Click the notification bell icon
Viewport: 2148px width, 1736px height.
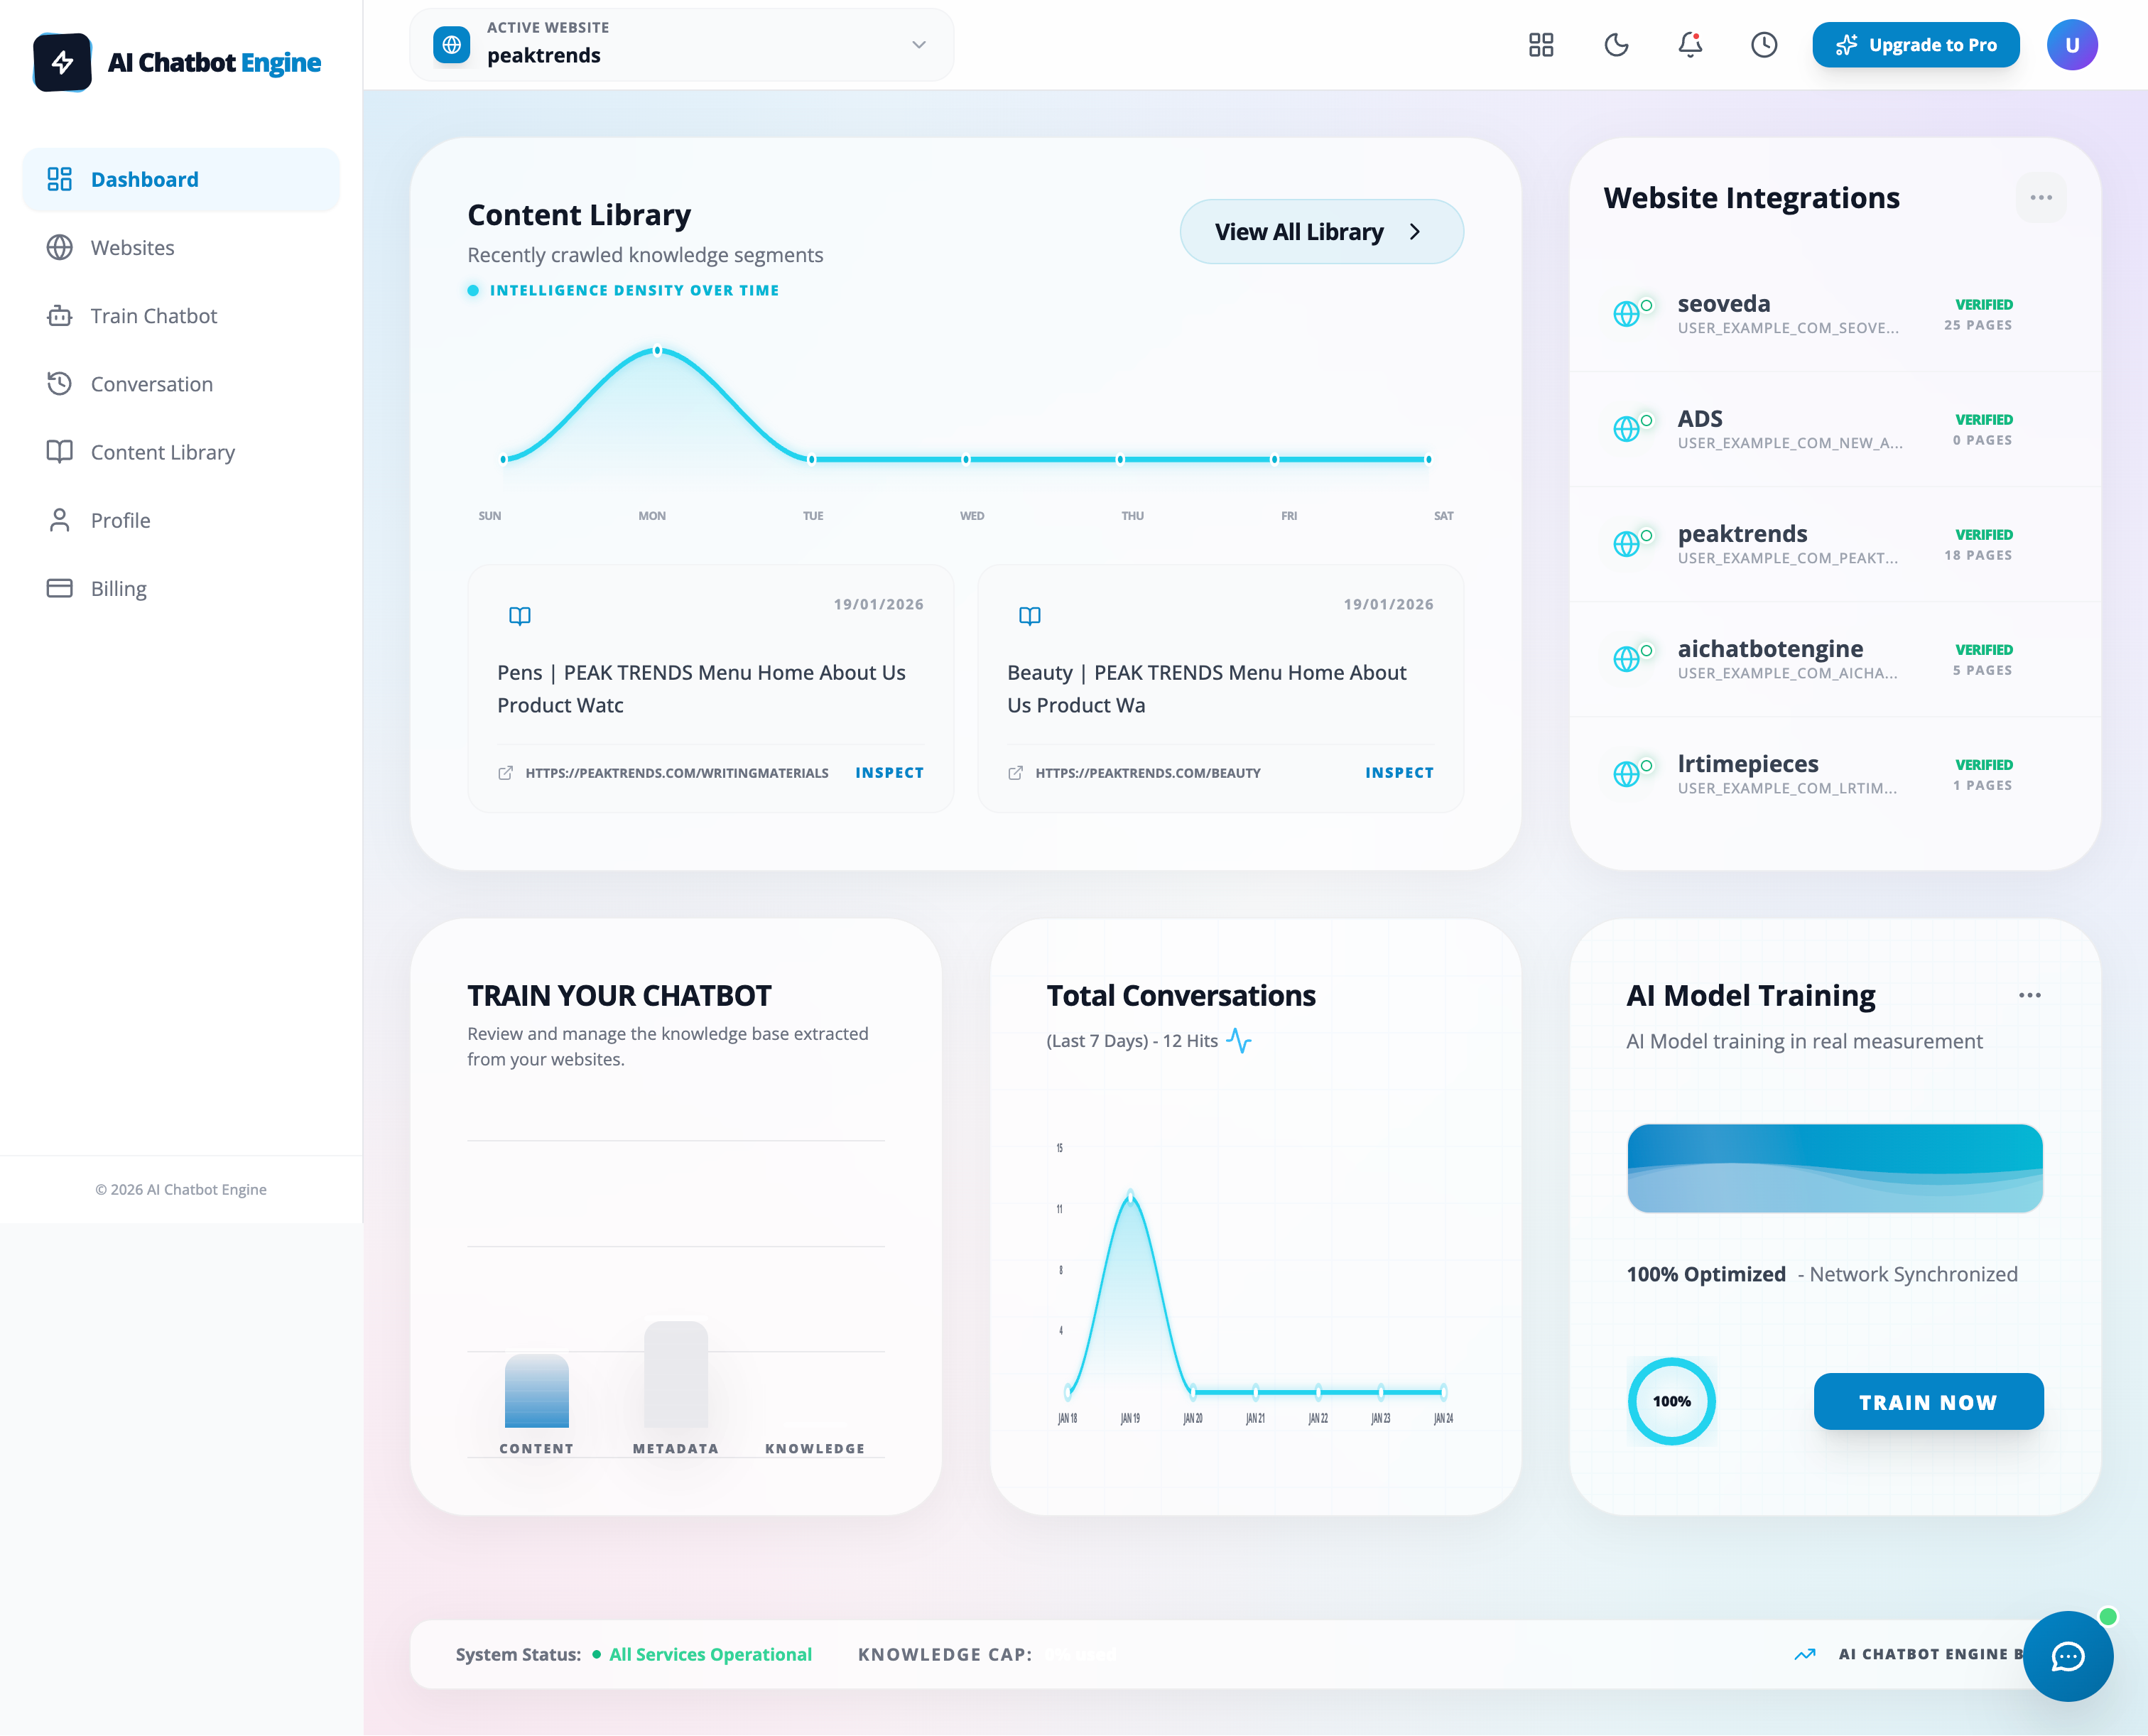click(x=1690, y=44)
